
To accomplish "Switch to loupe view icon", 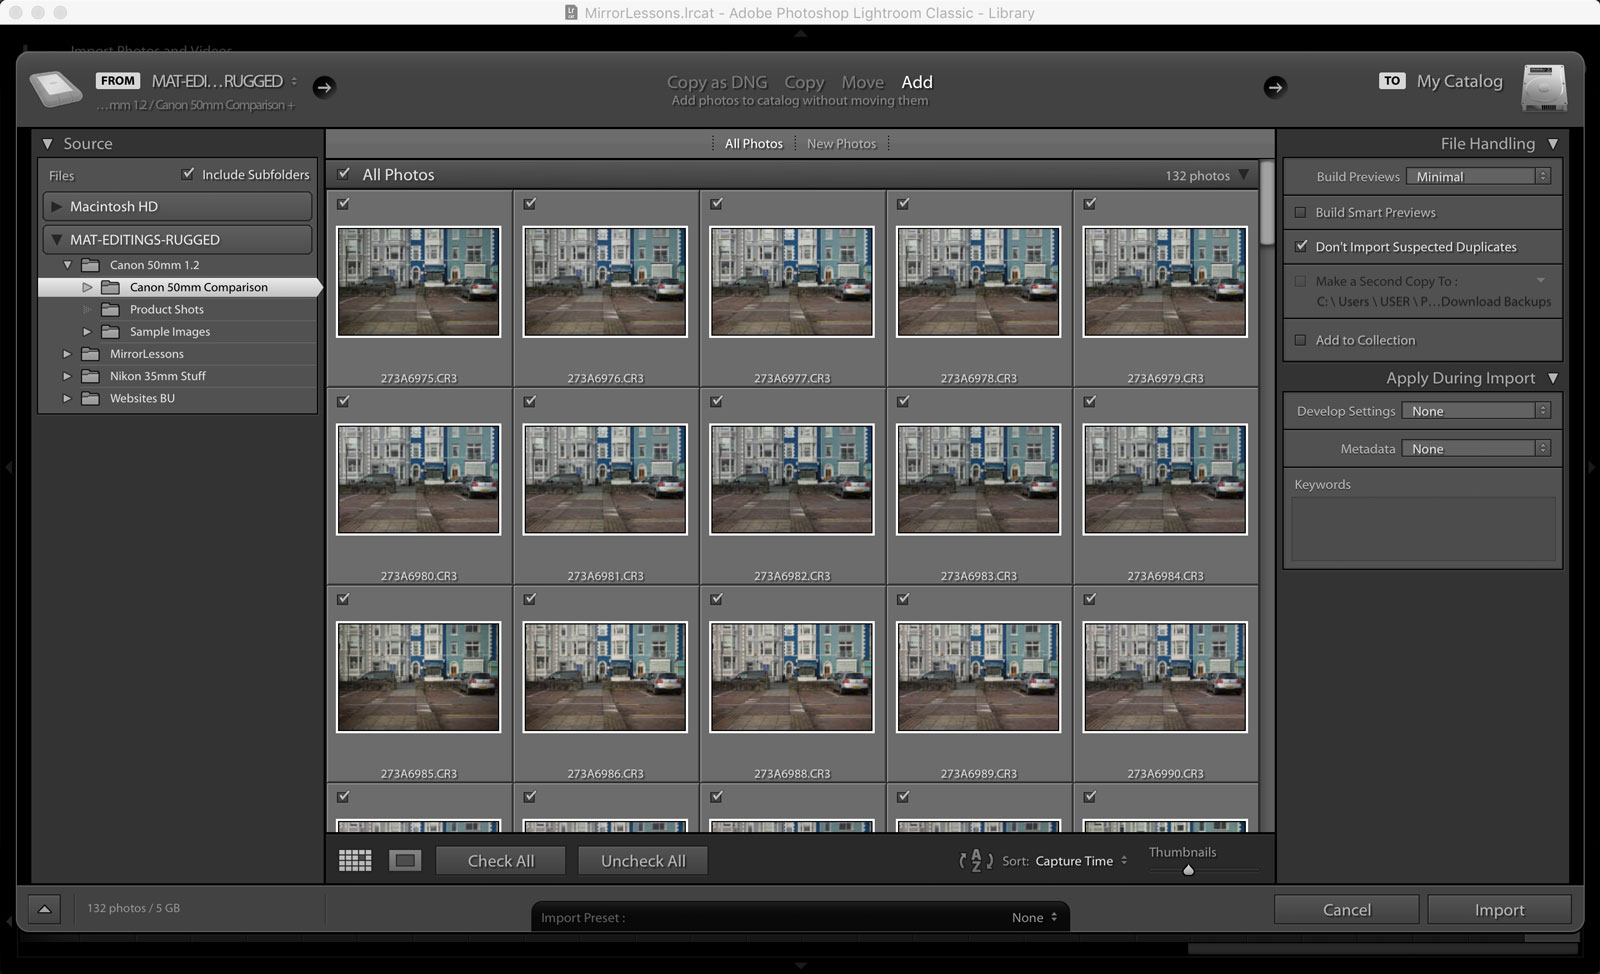I will point(405,861).
